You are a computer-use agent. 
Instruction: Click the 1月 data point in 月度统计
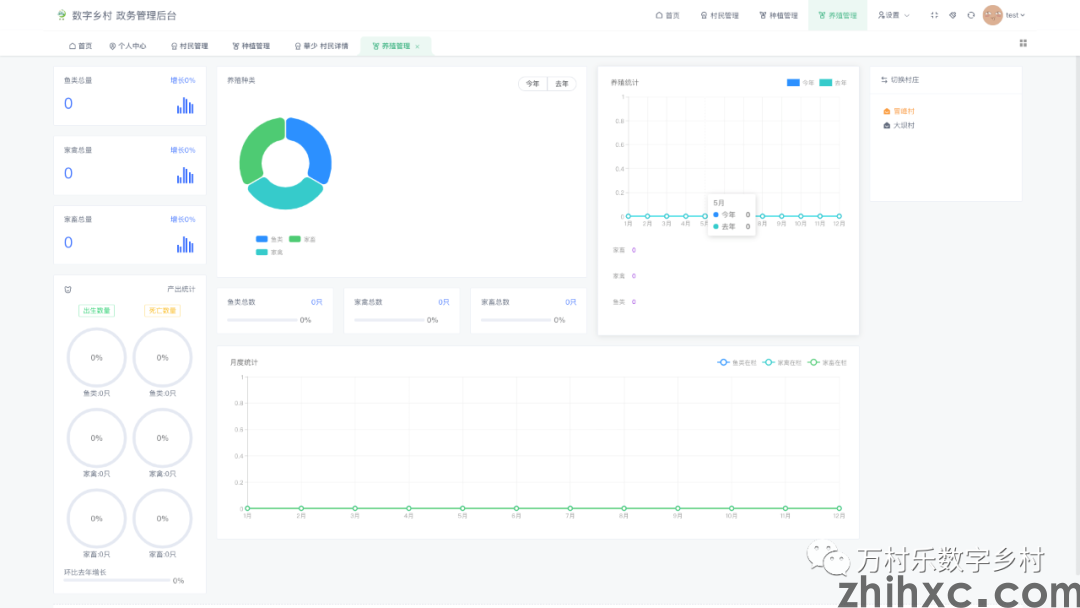tap(247, 508)
